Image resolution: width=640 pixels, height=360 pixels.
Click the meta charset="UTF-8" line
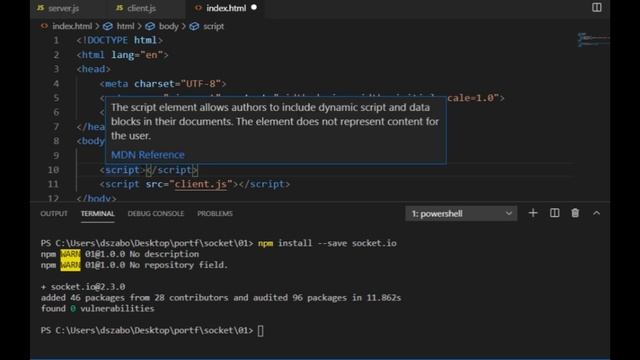(x=162, y=84)
